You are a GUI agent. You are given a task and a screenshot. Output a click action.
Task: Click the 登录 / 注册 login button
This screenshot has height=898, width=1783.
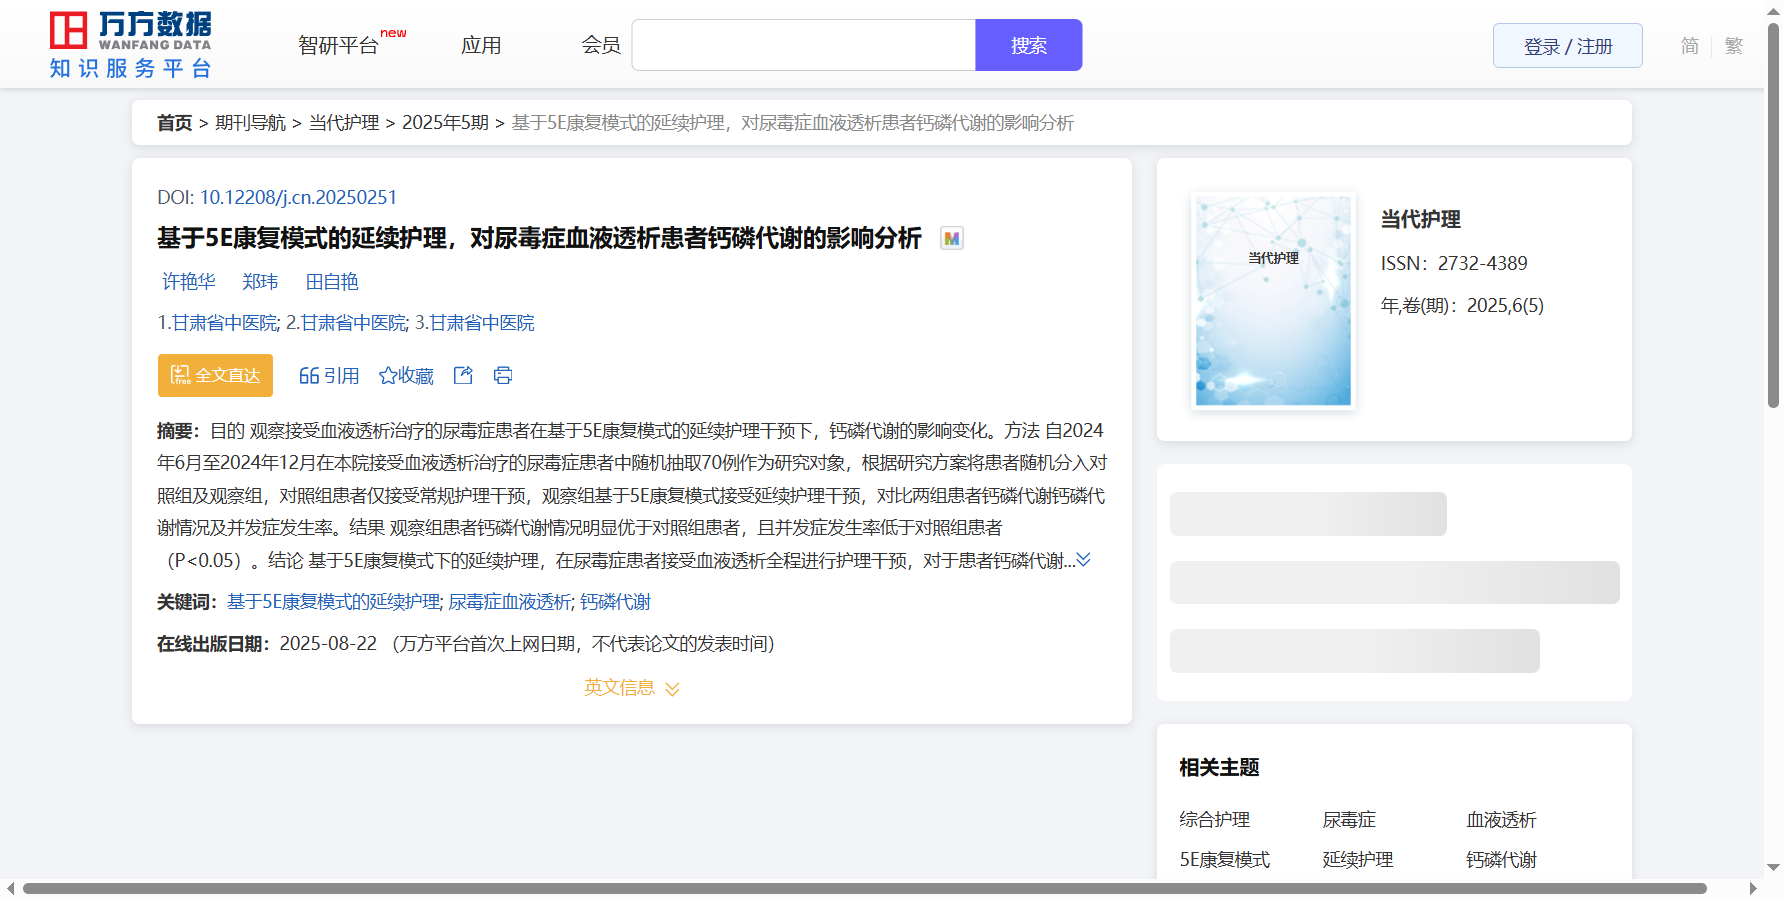[x=1567, y=46]
